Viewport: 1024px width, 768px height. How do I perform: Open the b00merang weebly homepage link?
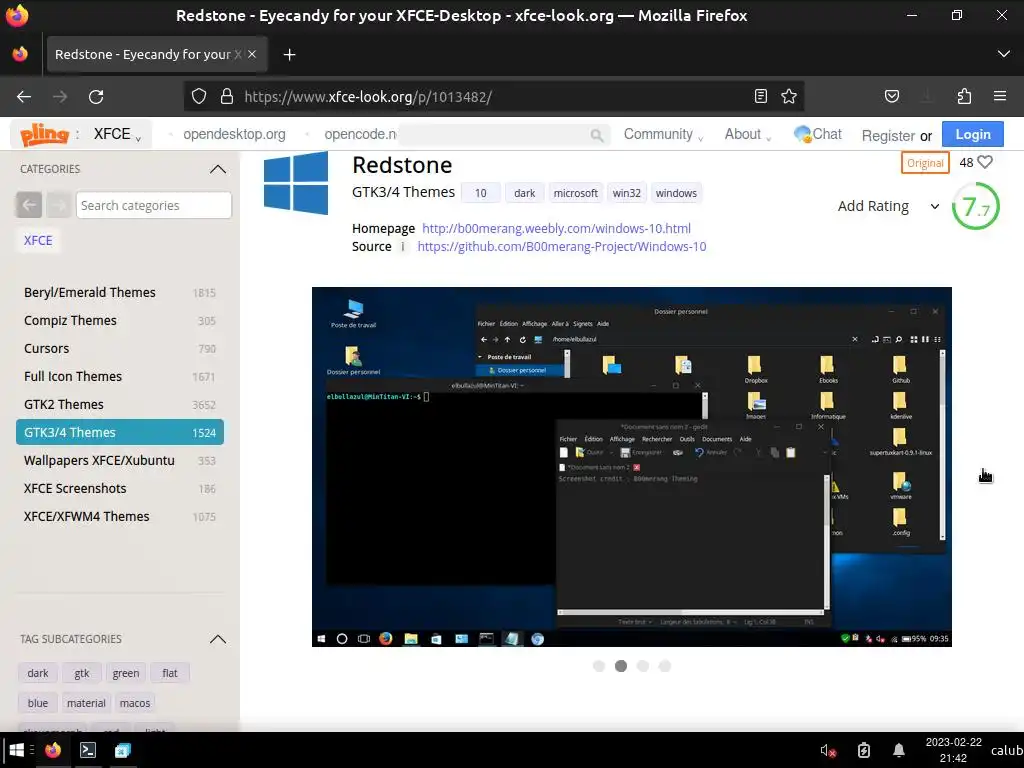pos(556,229)
